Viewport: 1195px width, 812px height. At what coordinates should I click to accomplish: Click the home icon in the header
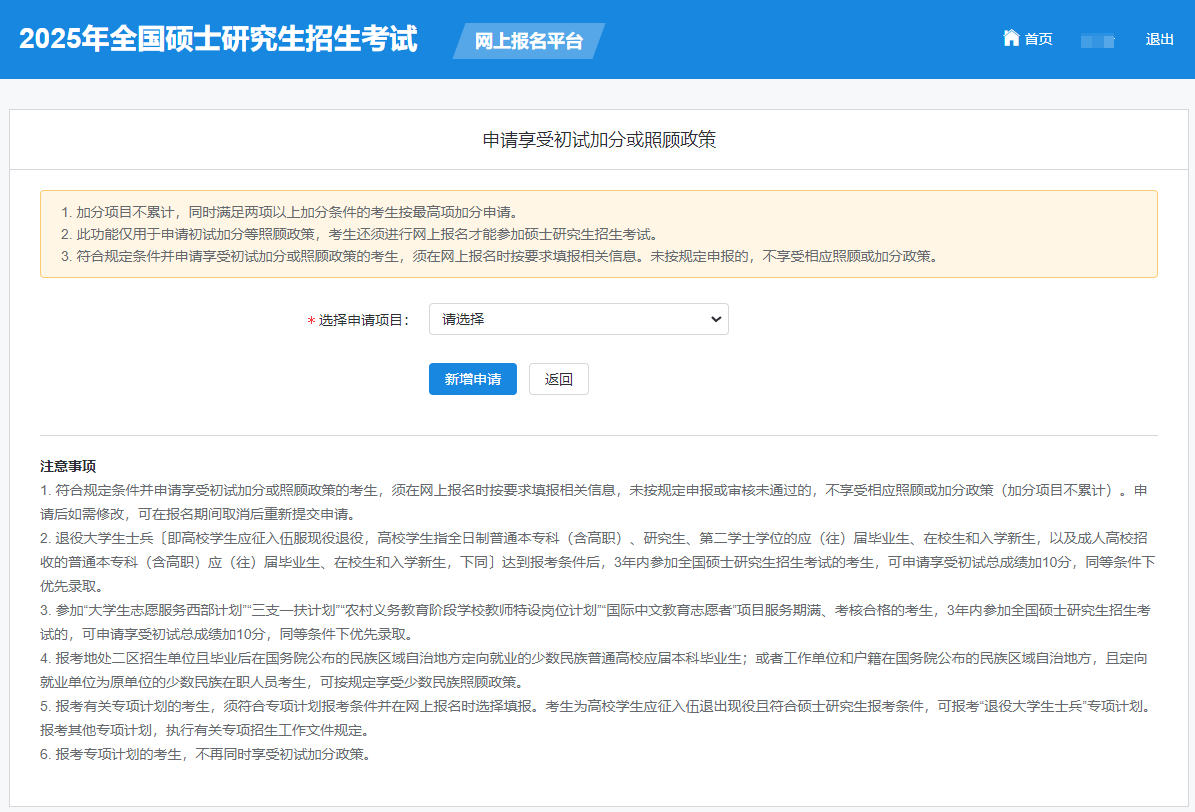(x=1011, y=38)
